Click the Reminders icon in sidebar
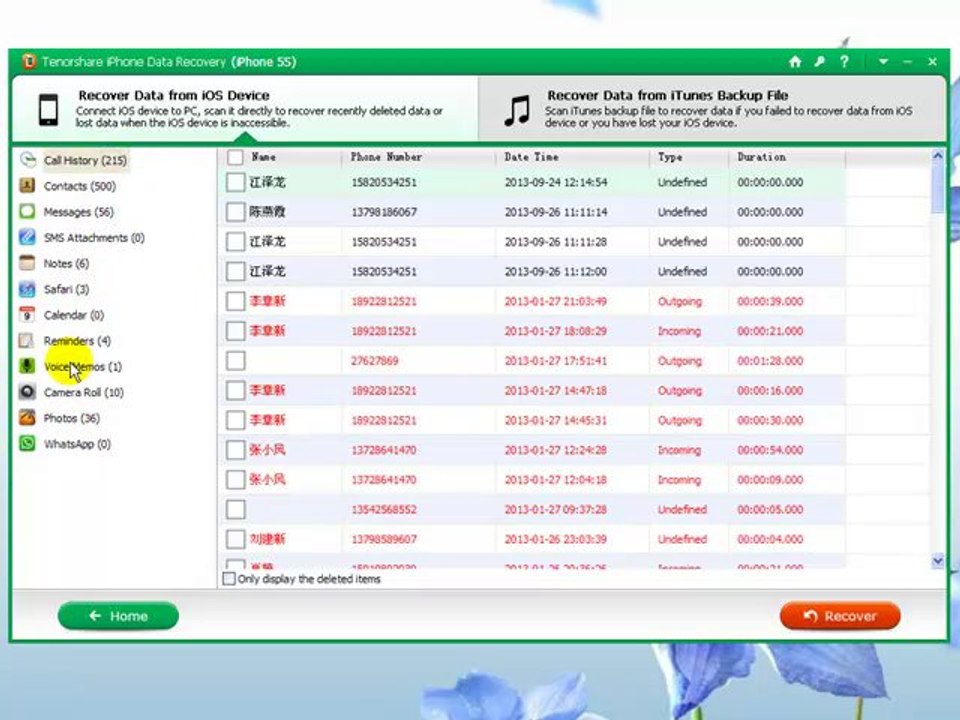This screenshot has width=960, height=720. 27,340
